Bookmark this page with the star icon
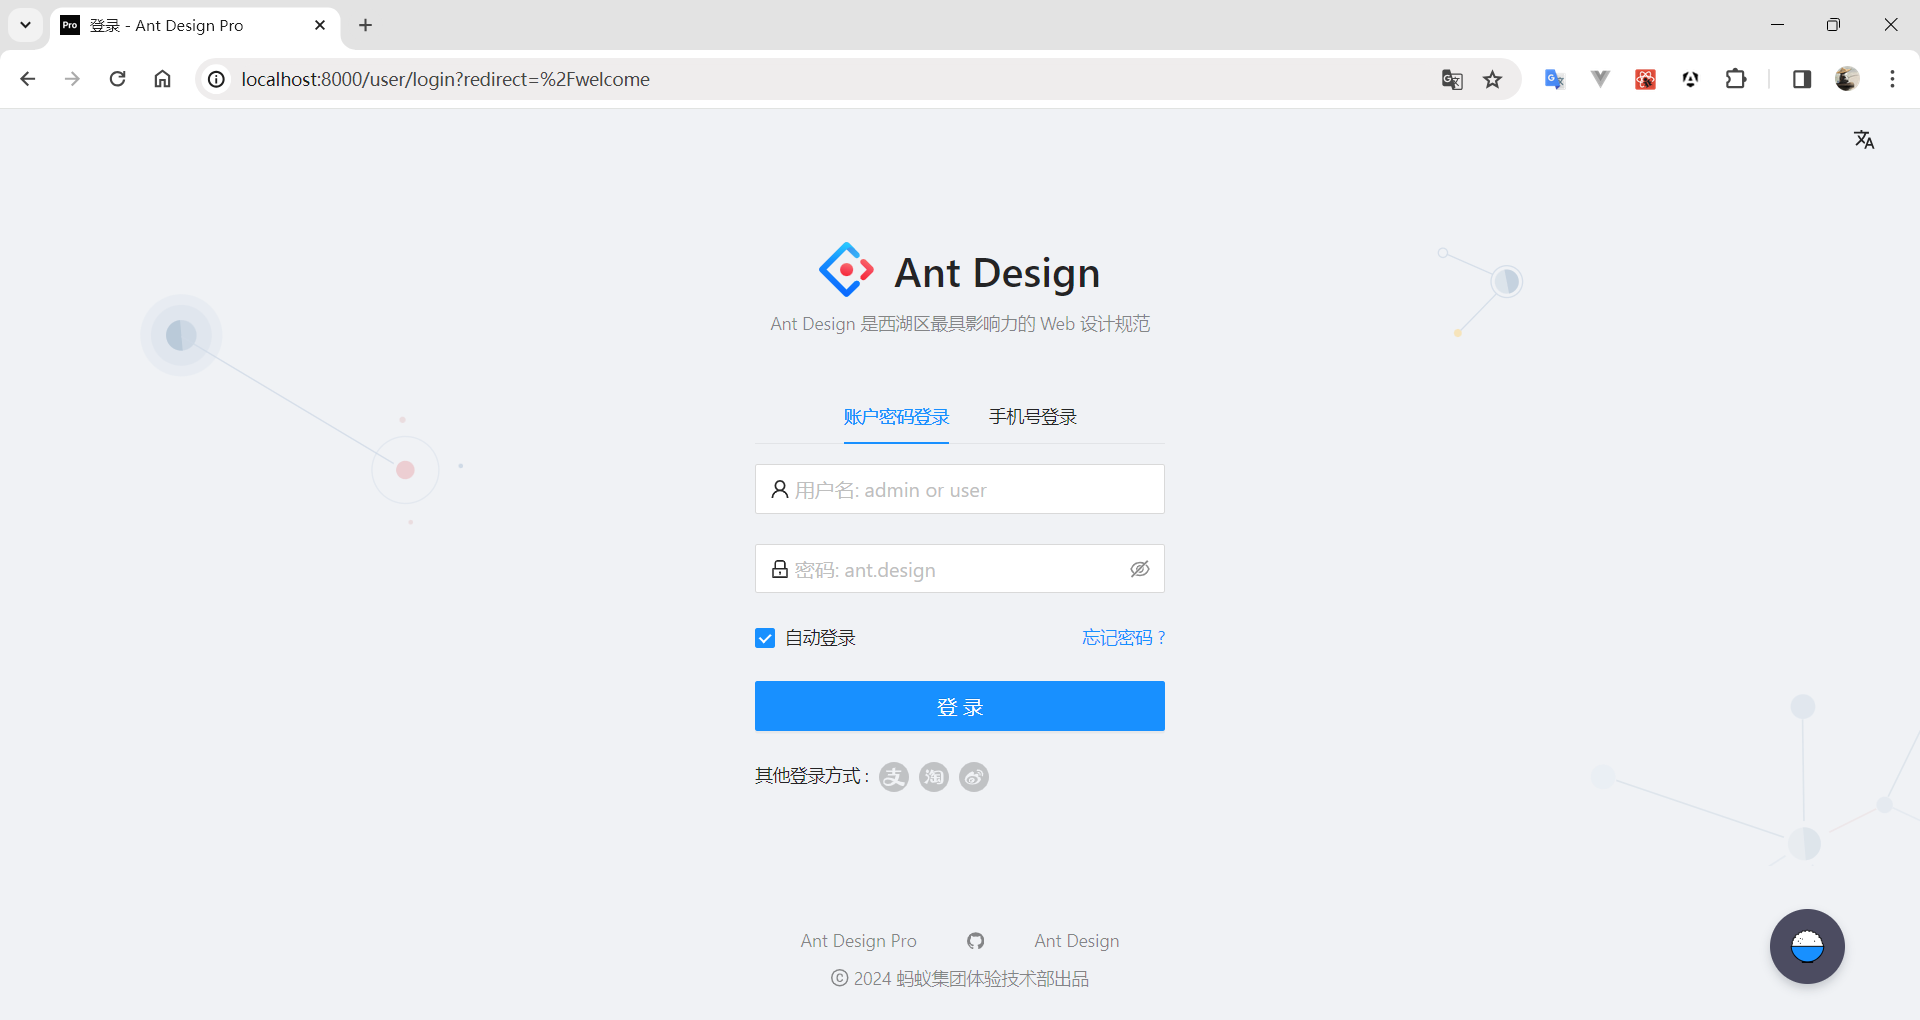Image resolution: width=1920 pixels, height=1020 pixels. pos(1493,80)
